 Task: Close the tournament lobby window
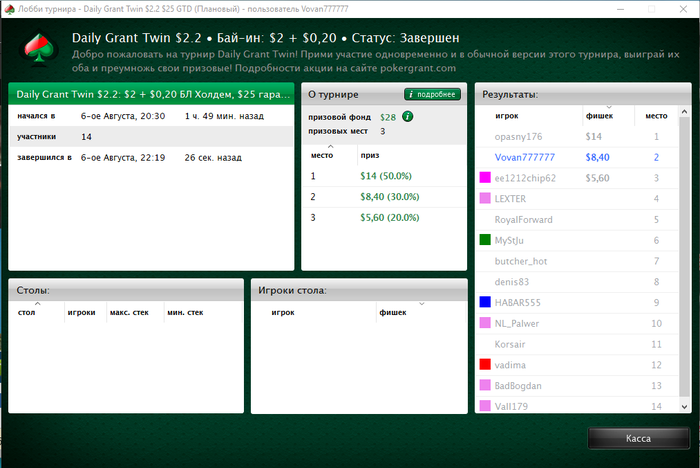[x=683, y=9]
